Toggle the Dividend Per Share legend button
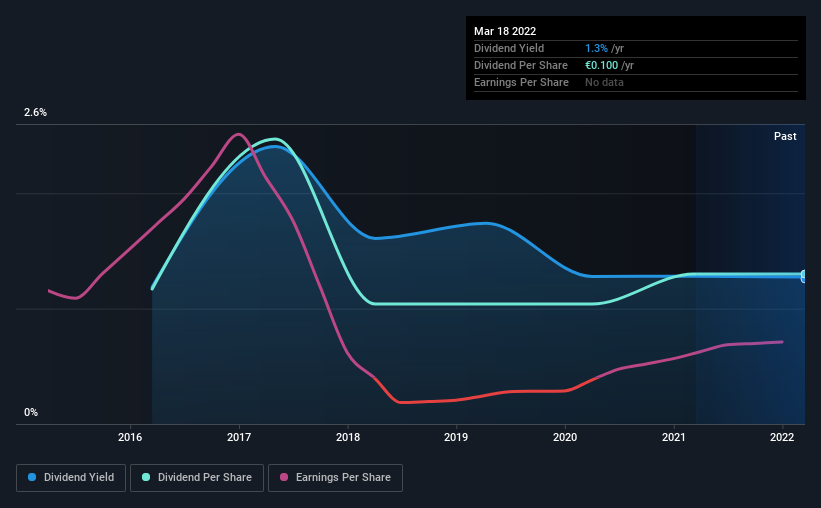821x508 pixels. click(x=197, y=478)
